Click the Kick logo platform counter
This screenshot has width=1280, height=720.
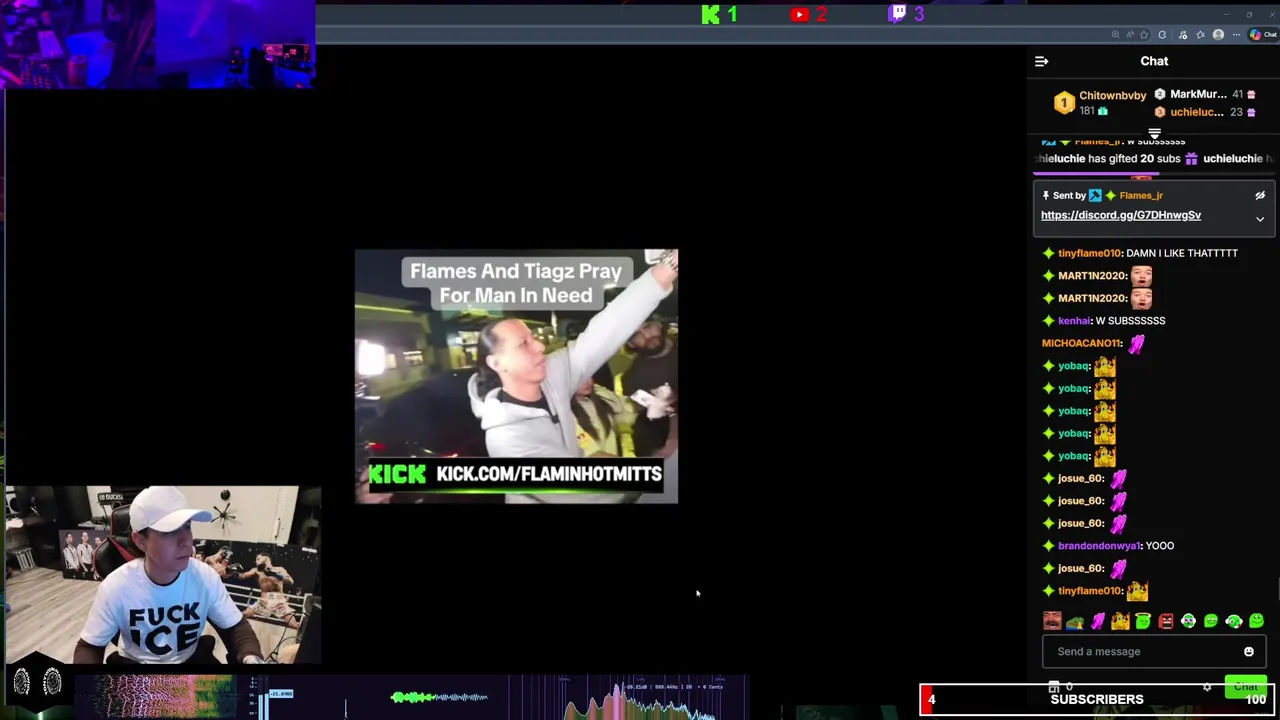pyautogui.click(x=719, y=14)
